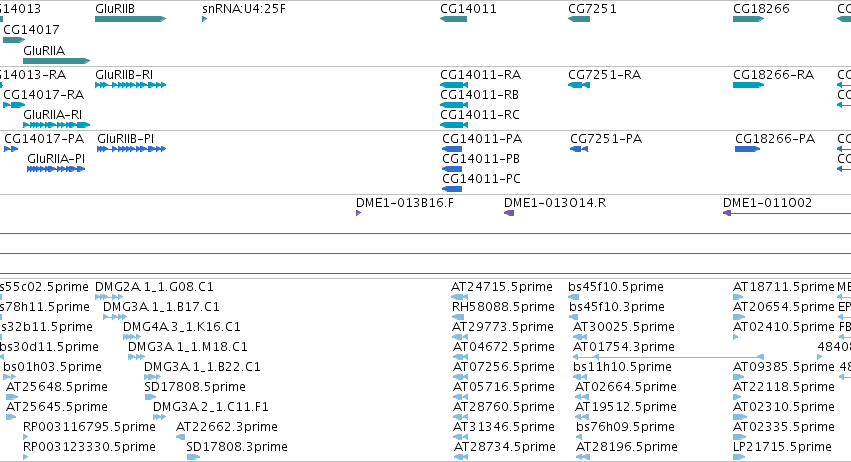851x462 pixels.
Task: Select the long AT01754.3prime spanning line
Action: [669, 357]
